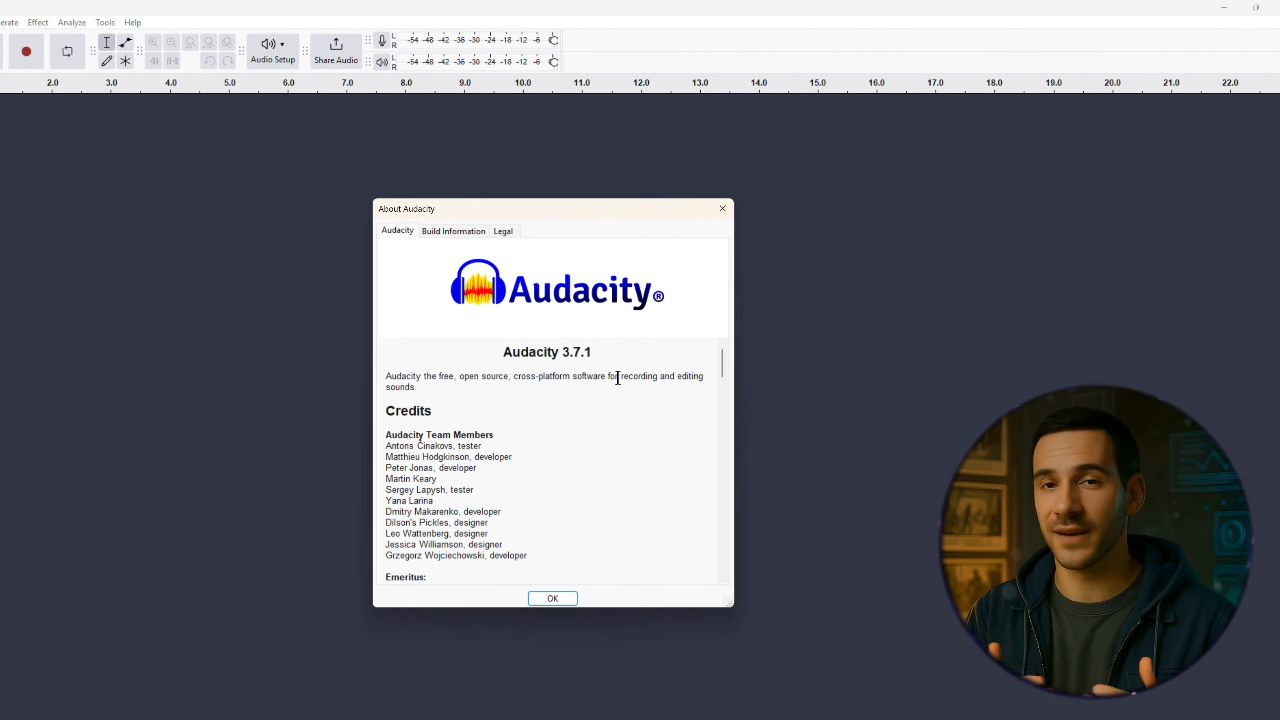
Task: Click the playback meter speaker icon
Action: (381, 62)
